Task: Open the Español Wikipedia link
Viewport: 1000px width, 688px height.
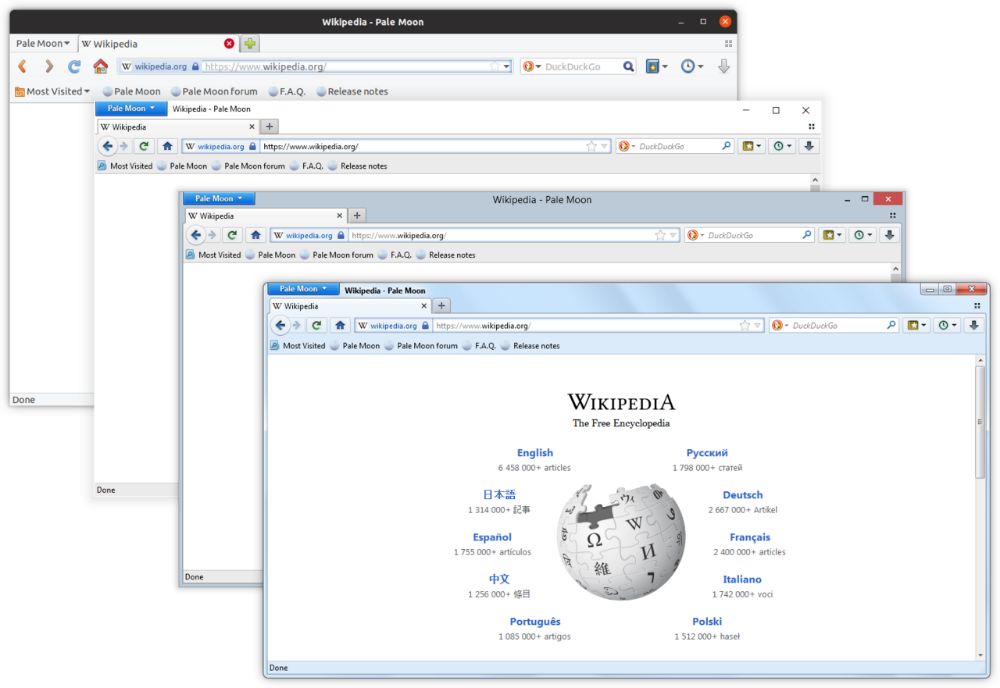Action: [492, 538]
